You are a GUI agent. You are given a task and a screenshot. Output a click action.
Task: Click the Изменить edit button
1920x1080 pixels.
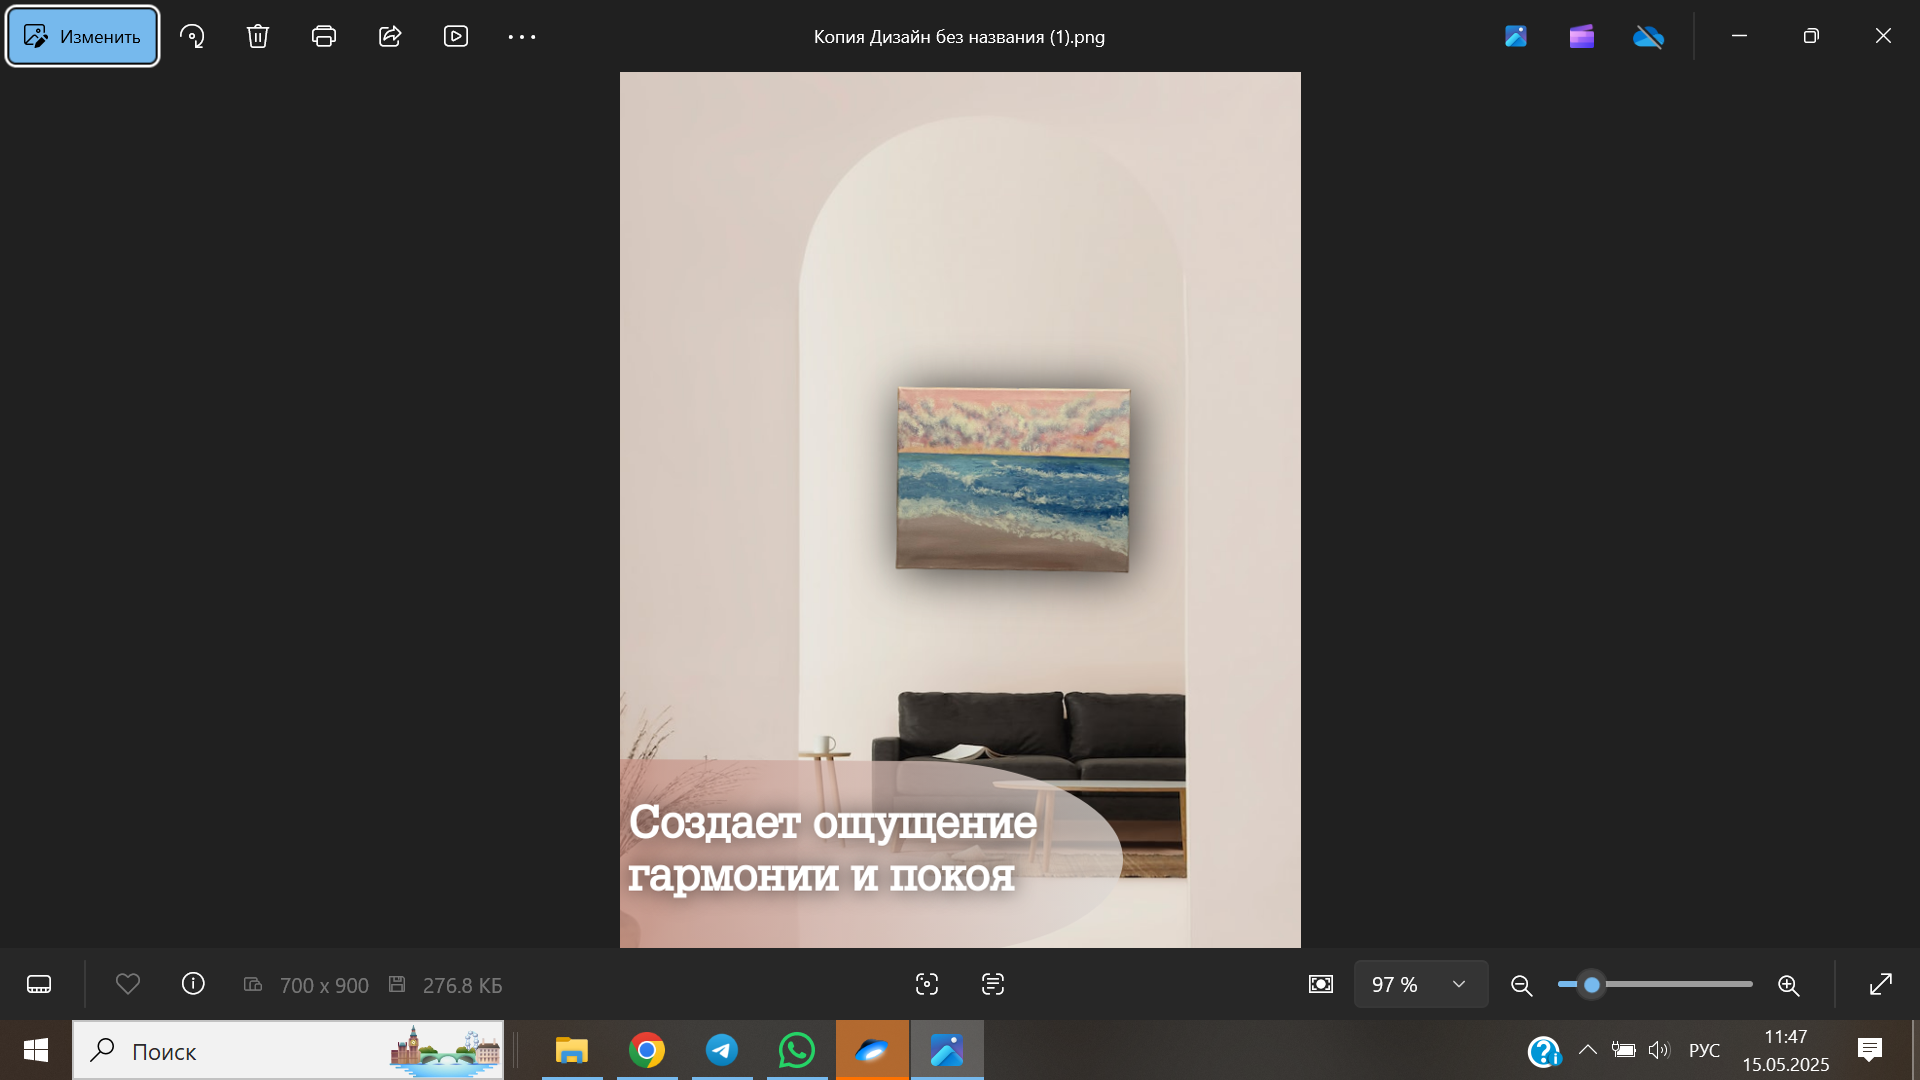coord(83,37)
